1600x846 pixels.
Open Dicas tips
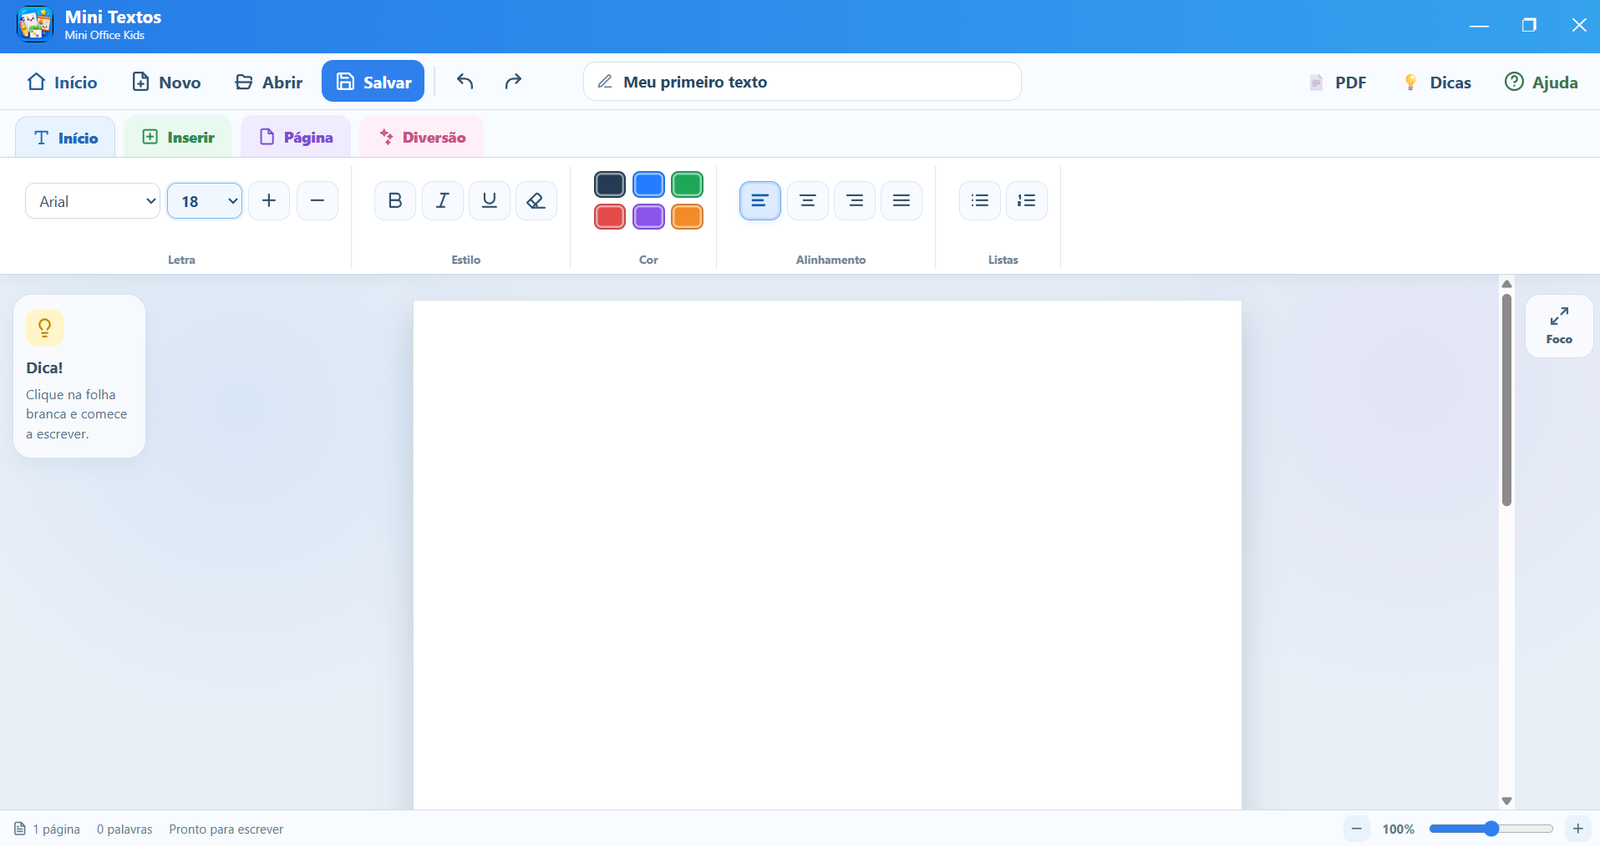(1437, 82)
